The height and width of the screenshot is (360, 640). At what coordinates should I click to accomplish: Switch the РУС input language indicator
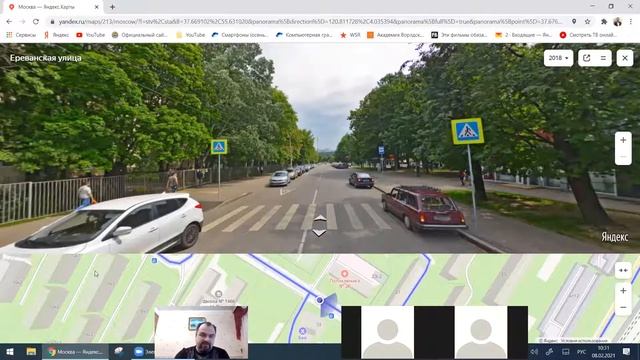pos(581,351)
